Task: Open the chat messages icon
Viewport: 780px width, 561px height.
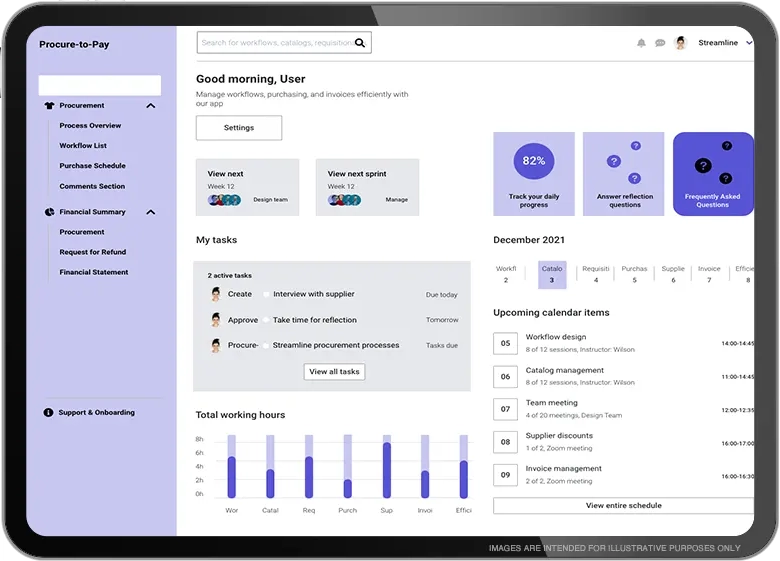Action: (660, 43)
